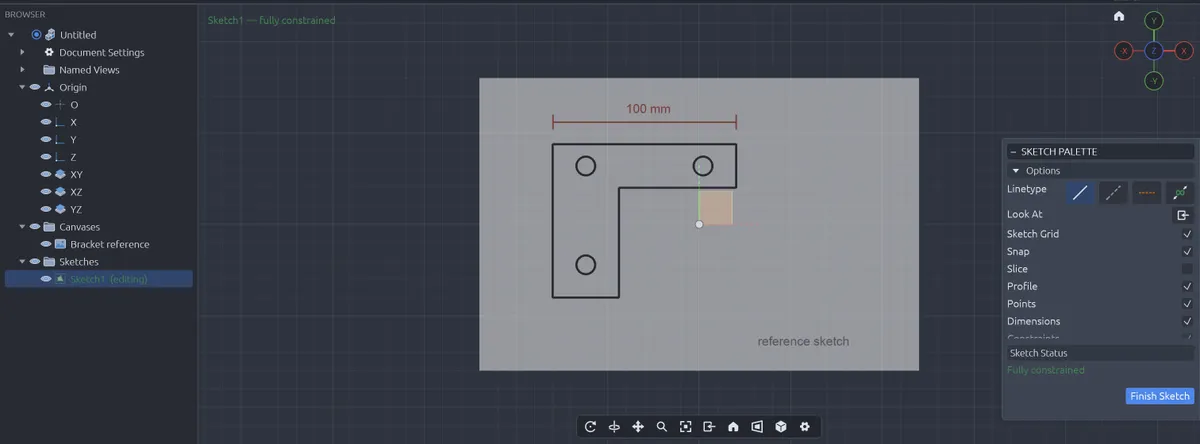
Task: Hide the Bracket reference canvas
Action: pos(45,244)
